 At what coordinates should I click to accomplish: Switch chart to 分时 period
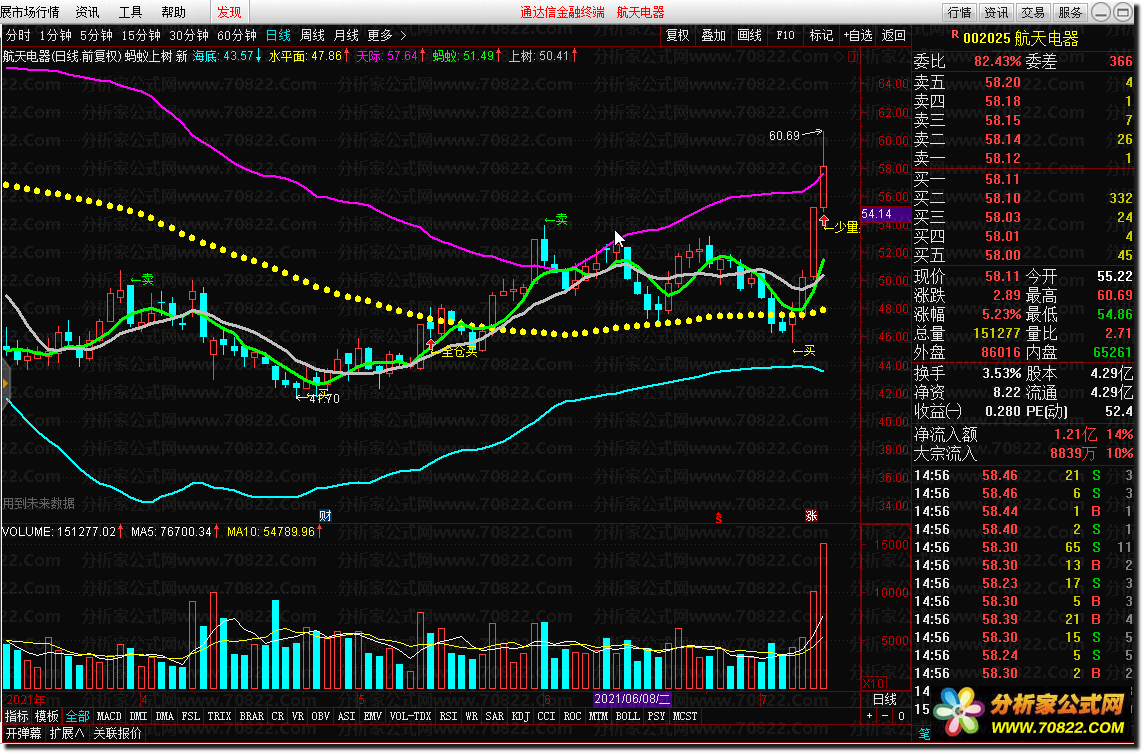click(18, 35)
